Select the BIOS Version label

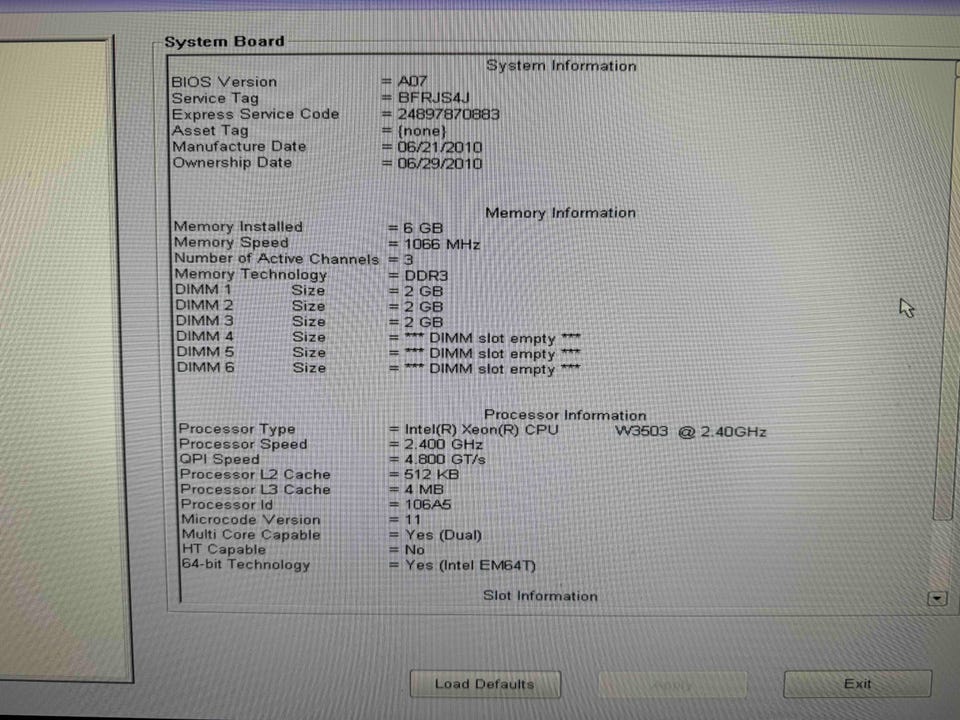click(224, 82)
